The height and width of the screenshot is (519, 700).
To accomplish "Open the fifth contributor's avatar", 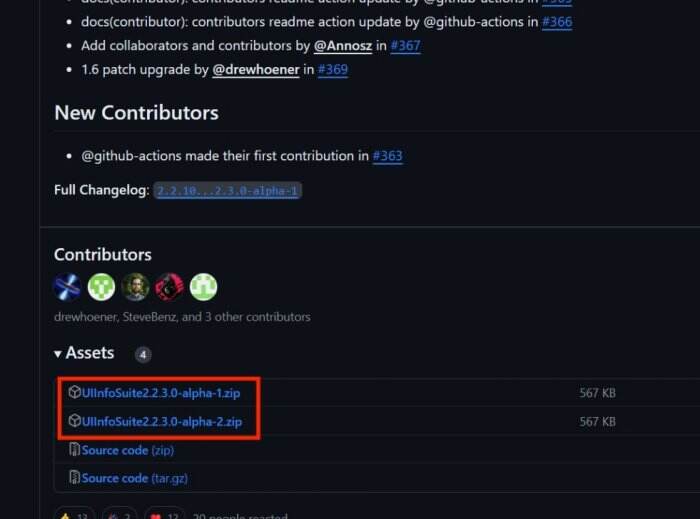I will [203, 287].
